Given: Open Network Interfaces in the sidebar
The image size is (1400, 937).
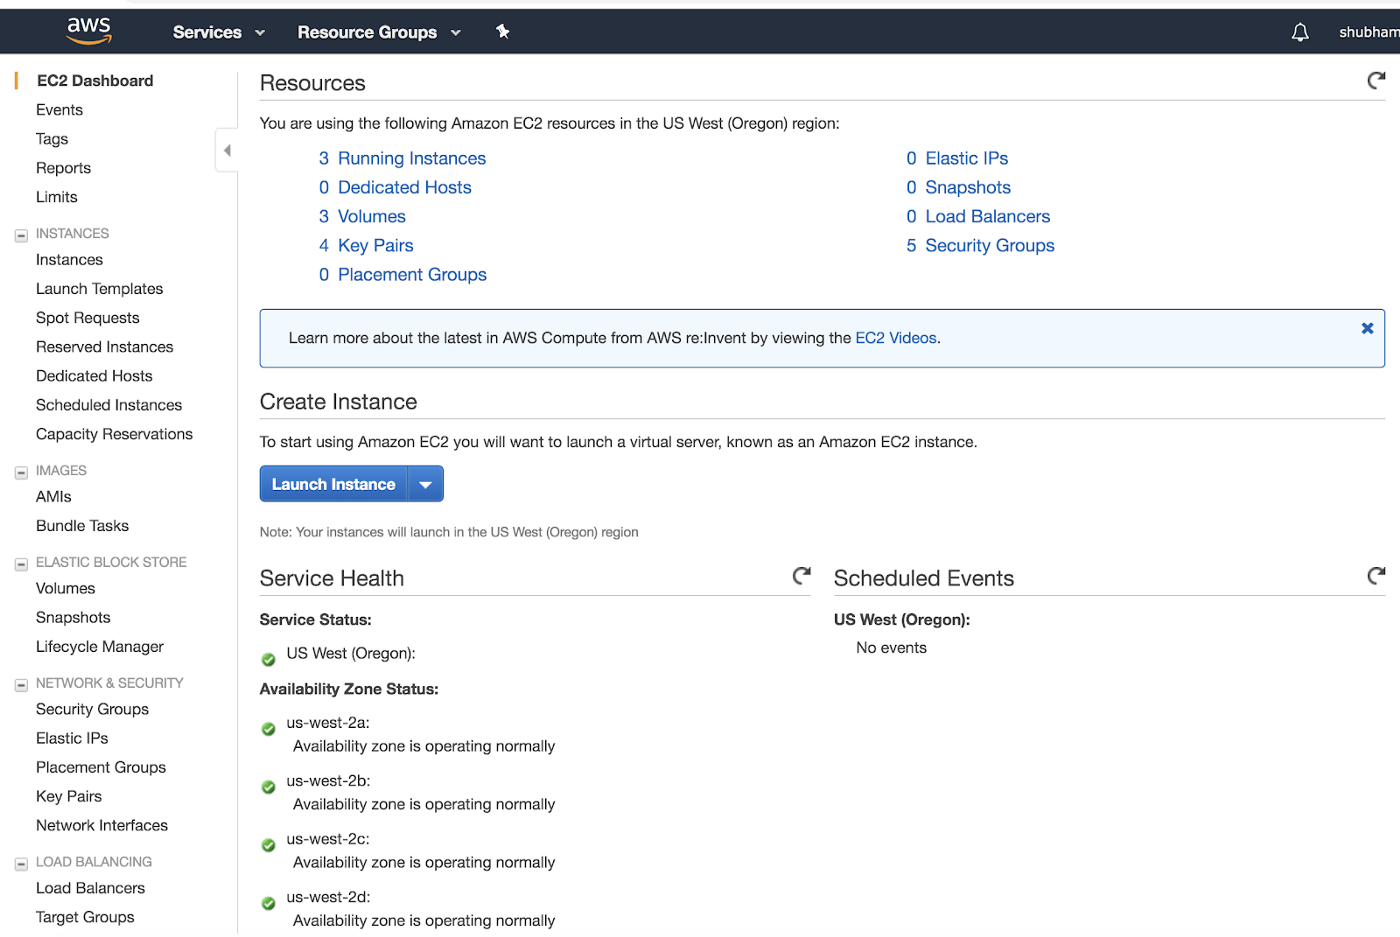Looking at the screenshot, I should point(102,825).
